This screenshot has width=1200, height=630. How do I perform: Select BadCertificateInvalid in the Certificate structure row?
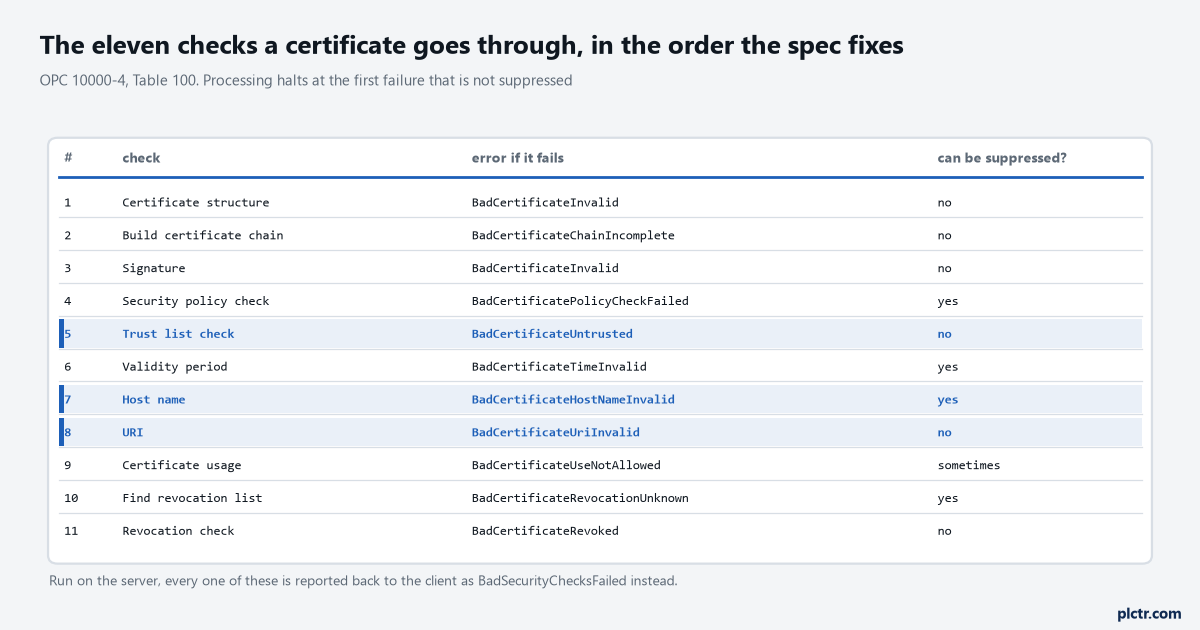(545, 202)
